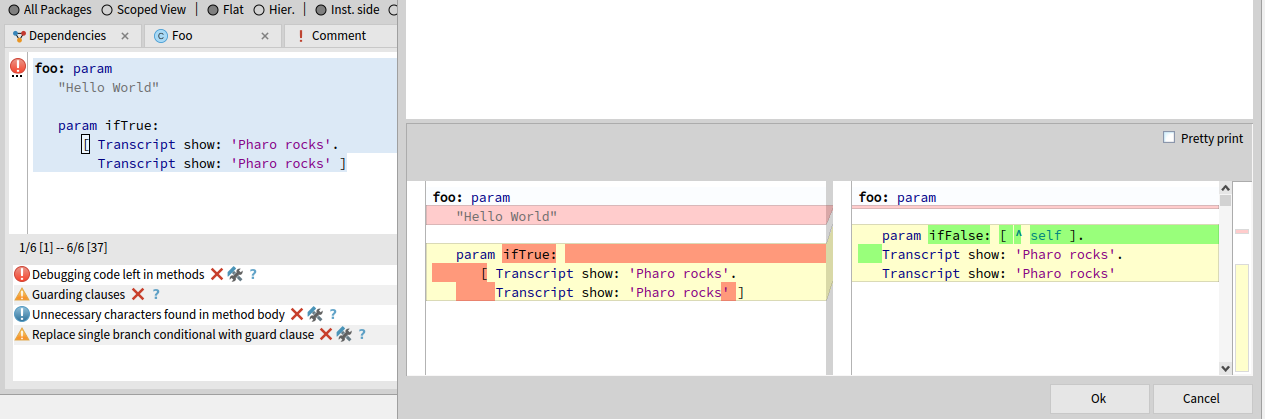This screenshot has height=419, width=1265.
Task: Click the "Hello World" comment in the editor
Action: point(108,88)
